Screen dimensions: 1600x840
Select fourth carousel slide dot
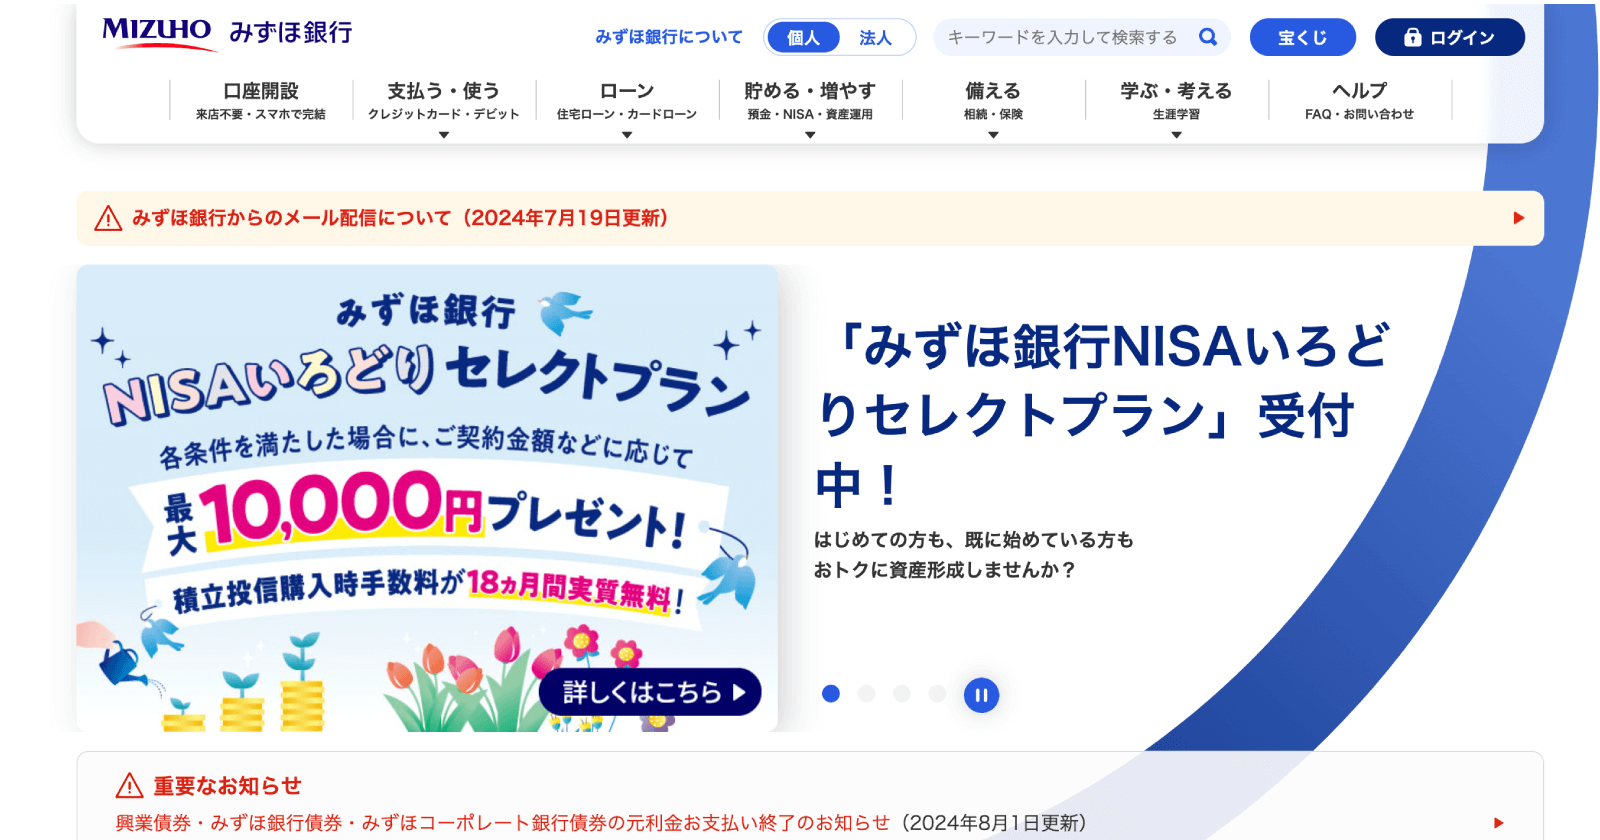(937, 694)
